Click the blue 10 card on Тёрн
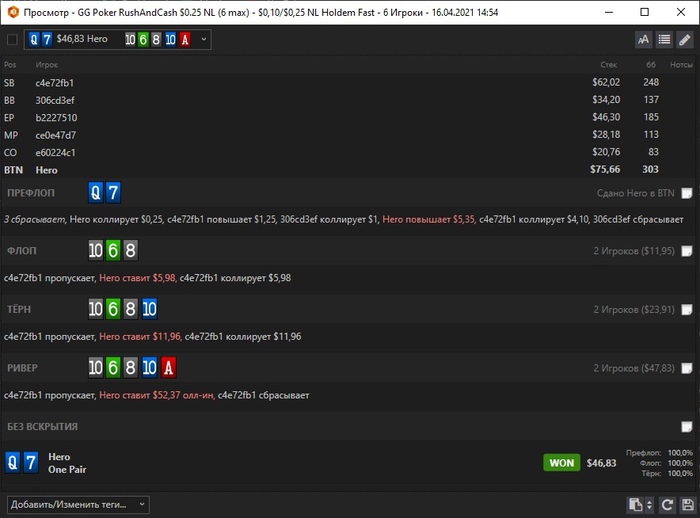The height and width of the screenshot is (518, 700). point(149,309)
